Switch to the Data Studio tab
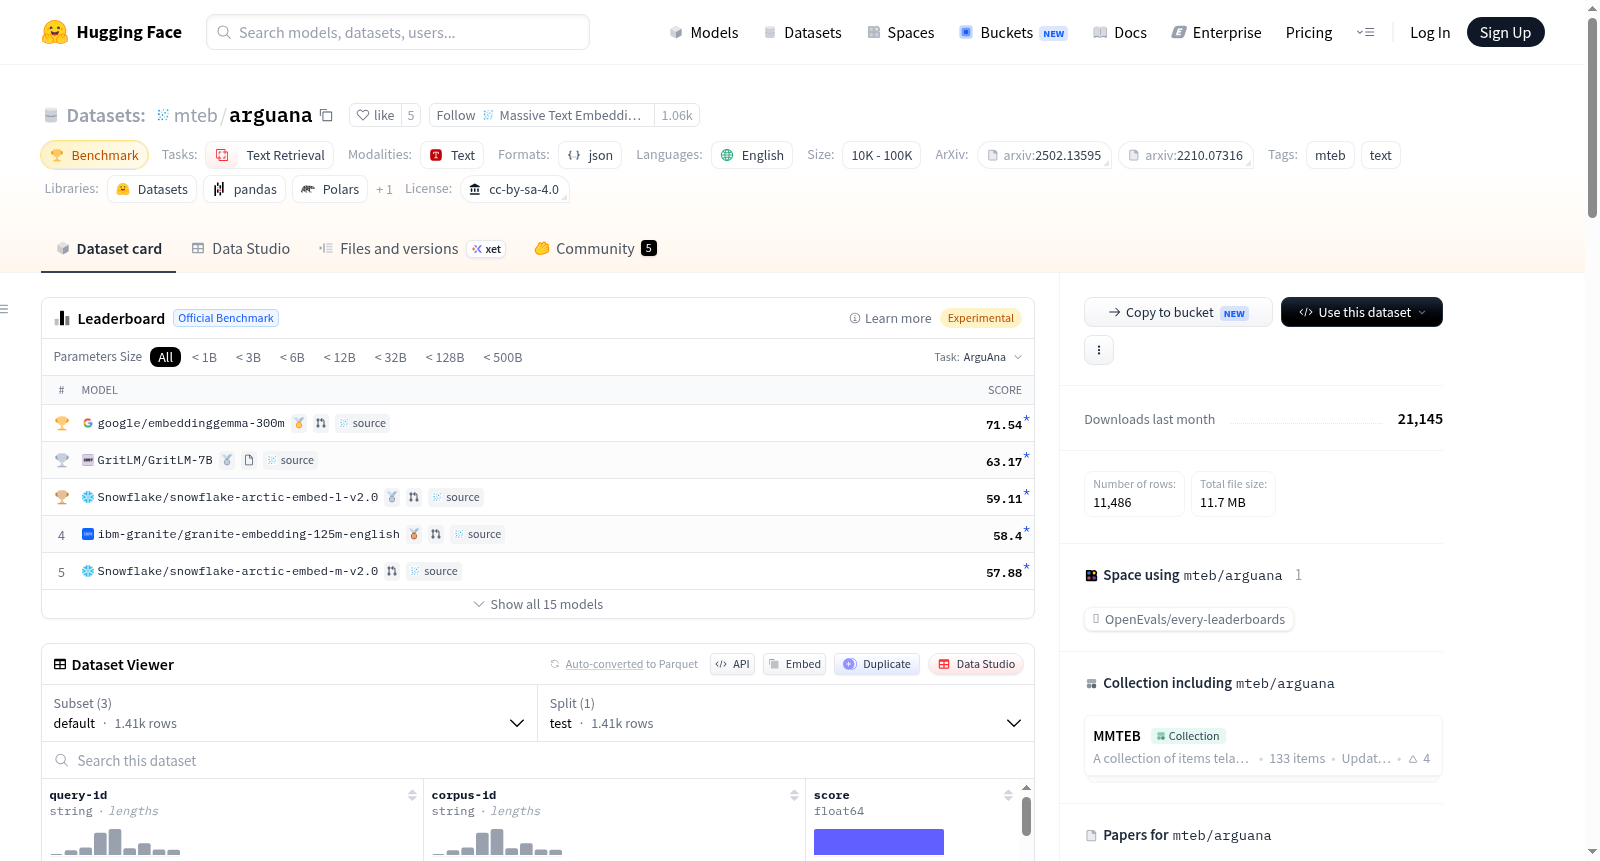The width and height of the screenshot is (1600, 861). point(240,249)
